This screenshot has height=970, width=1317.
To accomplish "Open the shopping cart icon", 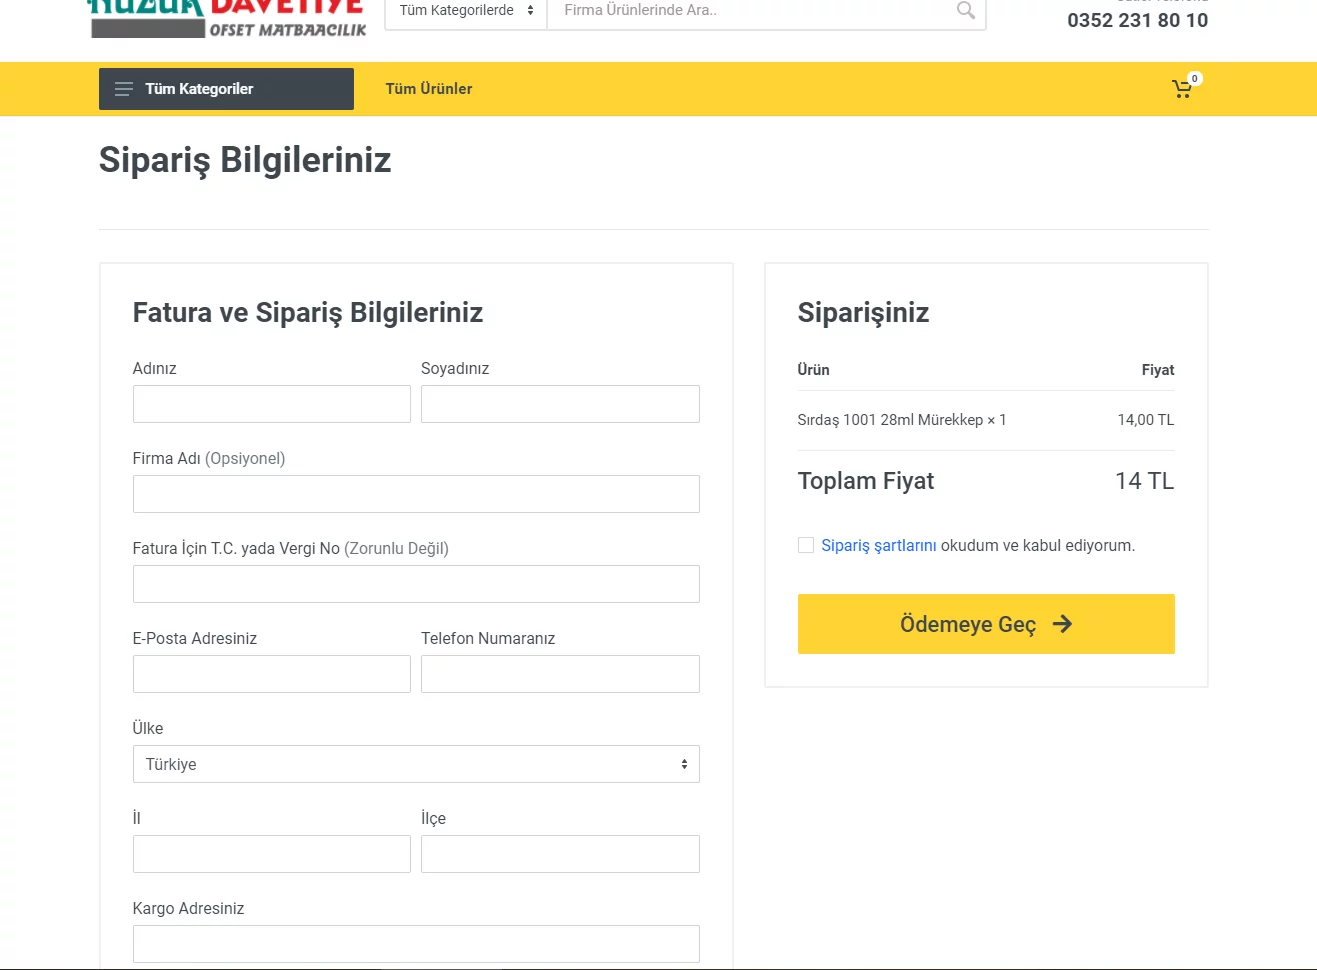I will [x=1182, y=89].
